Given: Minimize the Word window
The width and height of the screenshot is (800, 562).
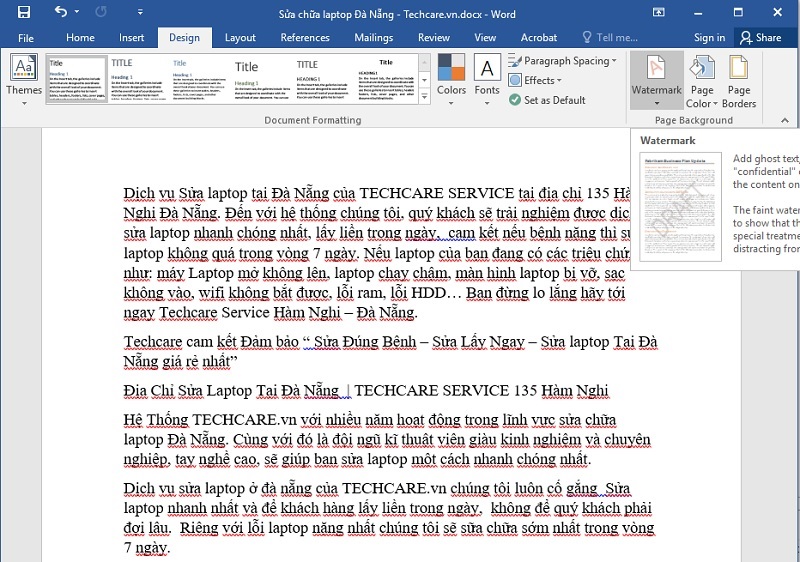Looking at the screenshot, I should click(x=698, y=12).
